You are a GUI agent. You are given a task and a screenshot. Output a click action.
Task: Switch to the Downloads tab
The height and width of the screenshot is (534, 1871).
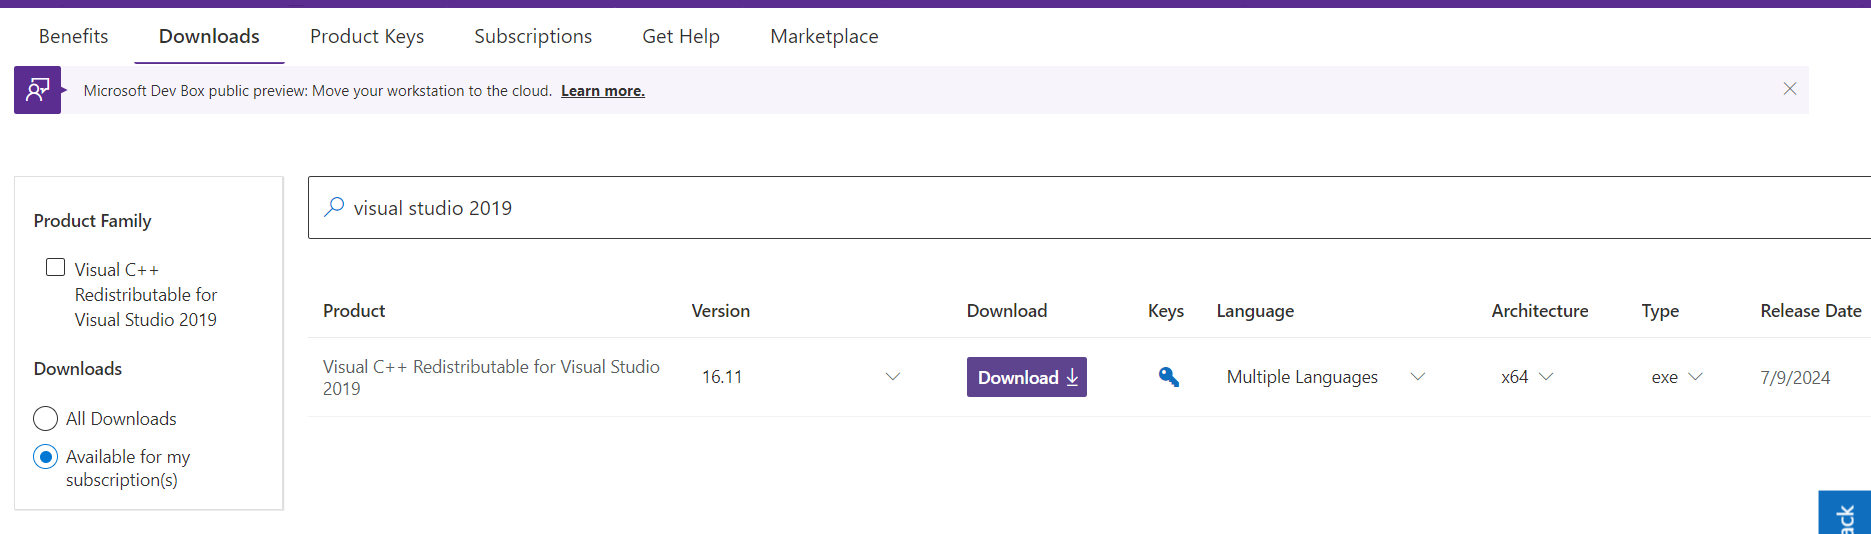(x=209, y=36)
